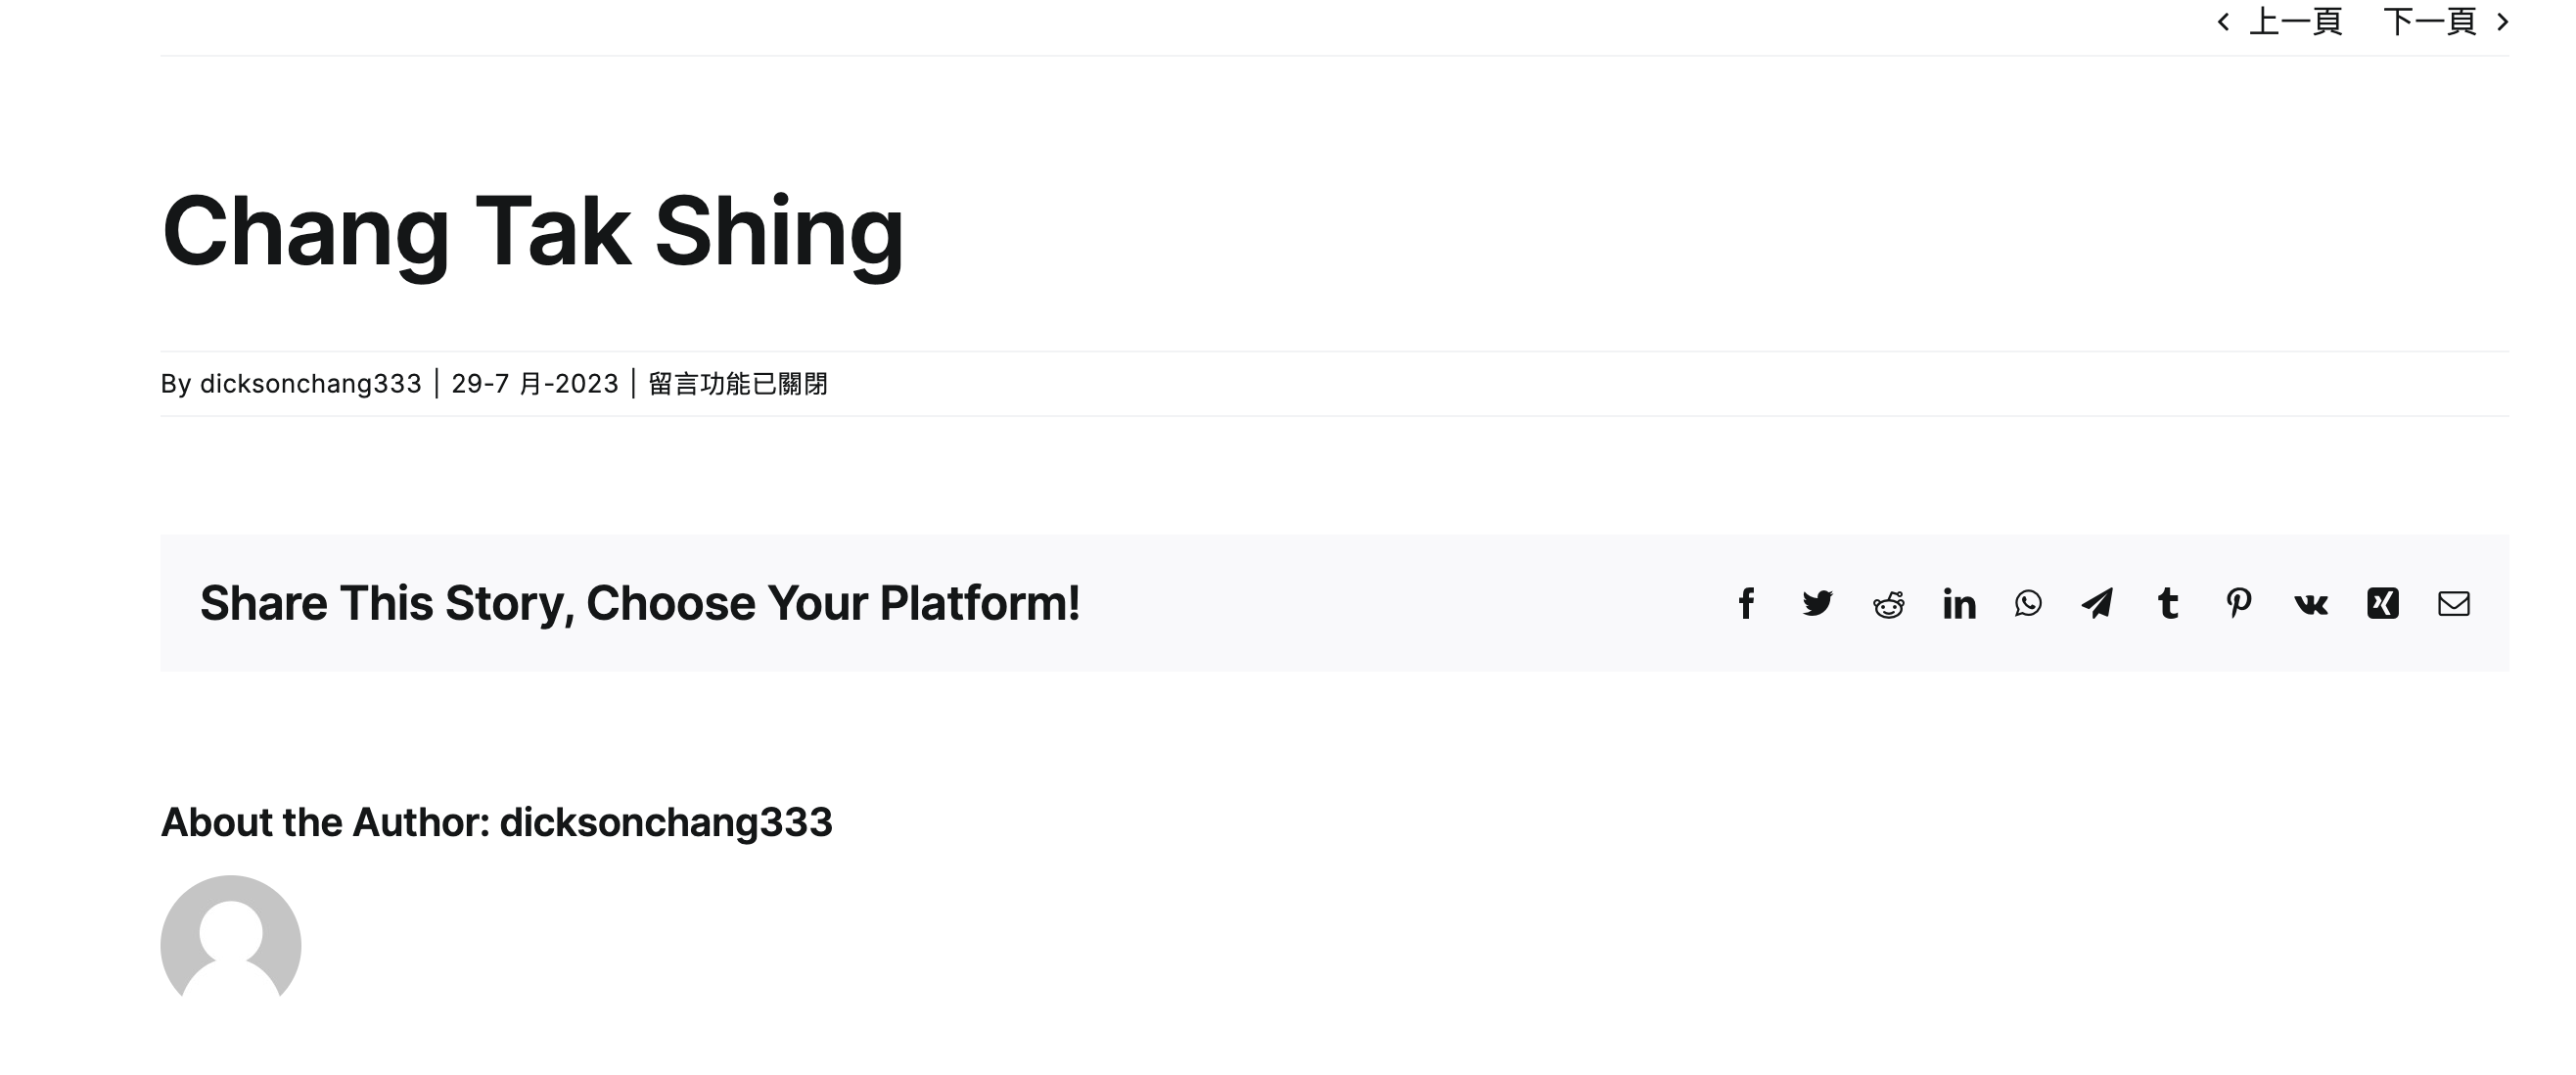Pin this story on Pinterest

(x=2239, y=603)
